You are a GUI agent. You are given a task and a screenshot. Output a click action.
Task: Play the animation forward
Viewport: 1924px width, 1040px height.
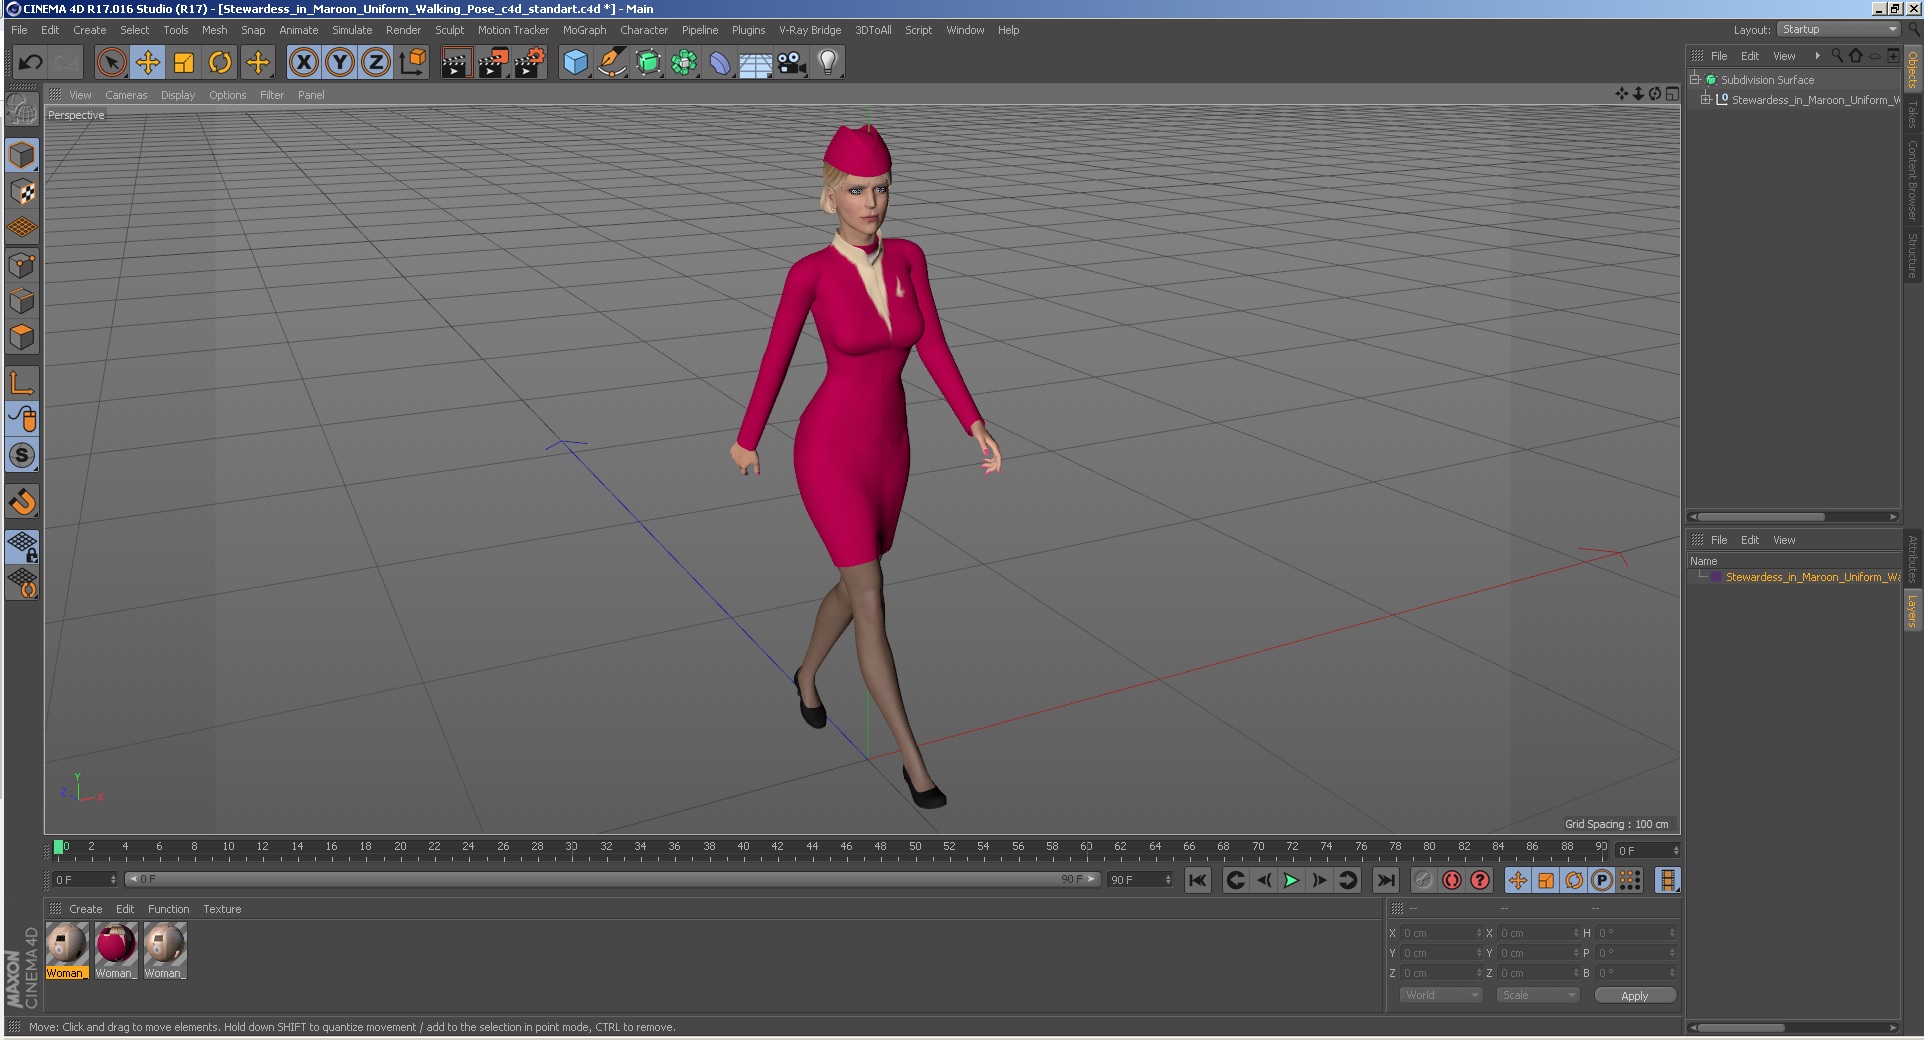tap(1291, 880)
